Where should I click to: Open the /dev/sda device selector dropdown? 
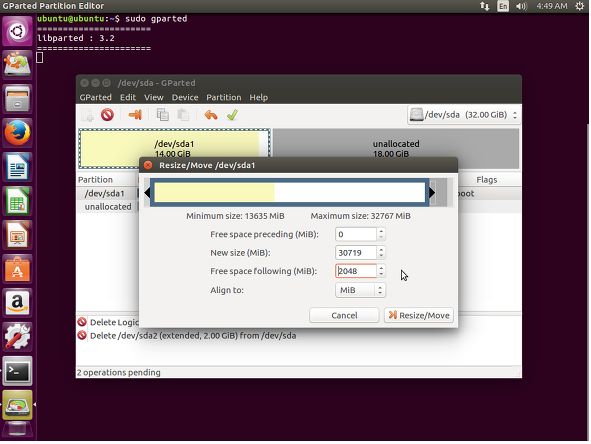(x=464, y=115)
